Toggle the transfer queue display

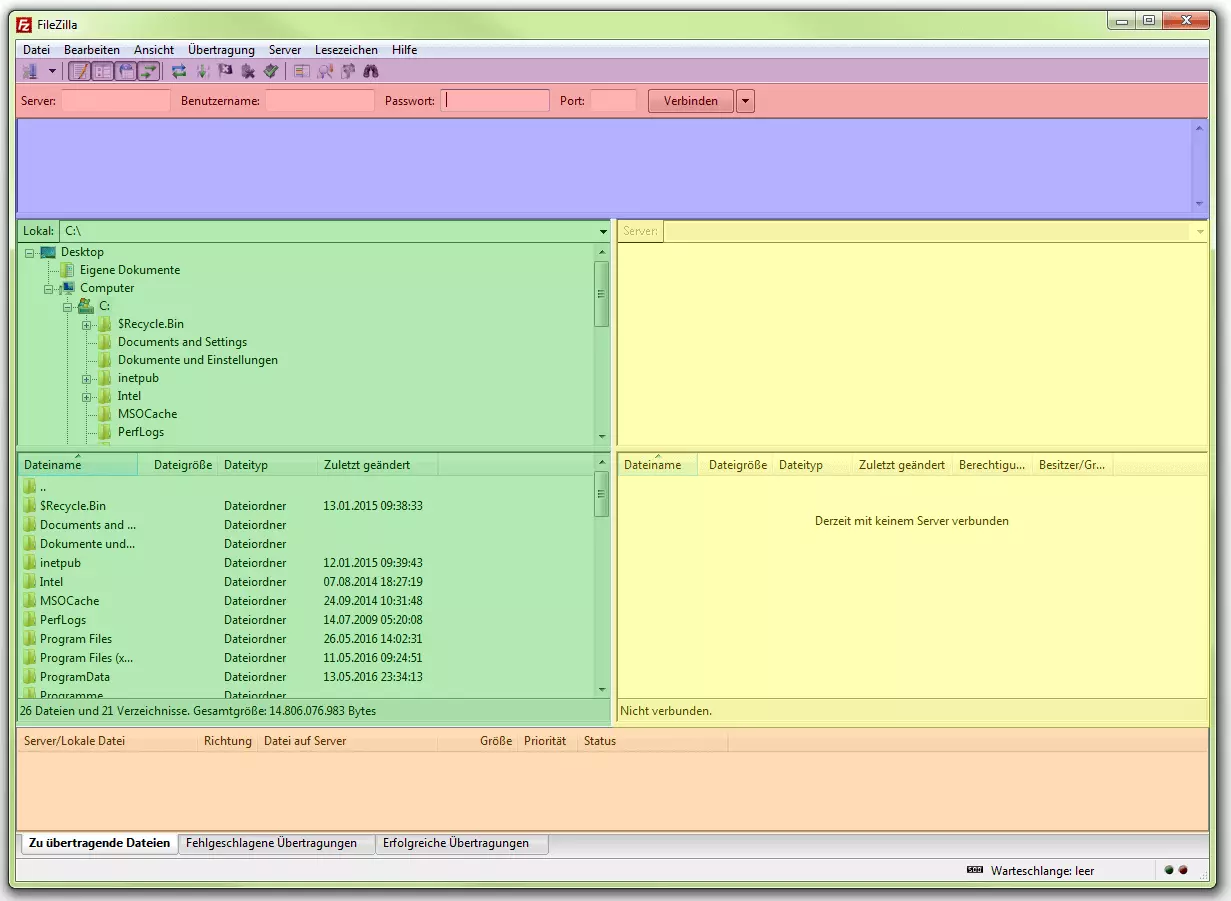(x=149, y=71)
